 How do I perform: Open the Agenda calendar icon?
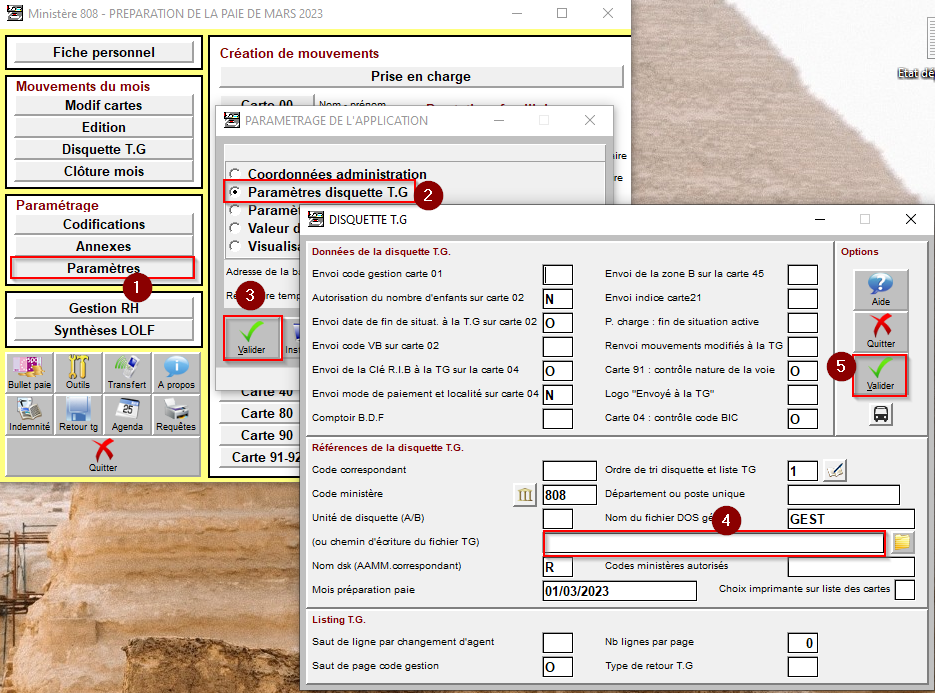[x=127, y=412]
